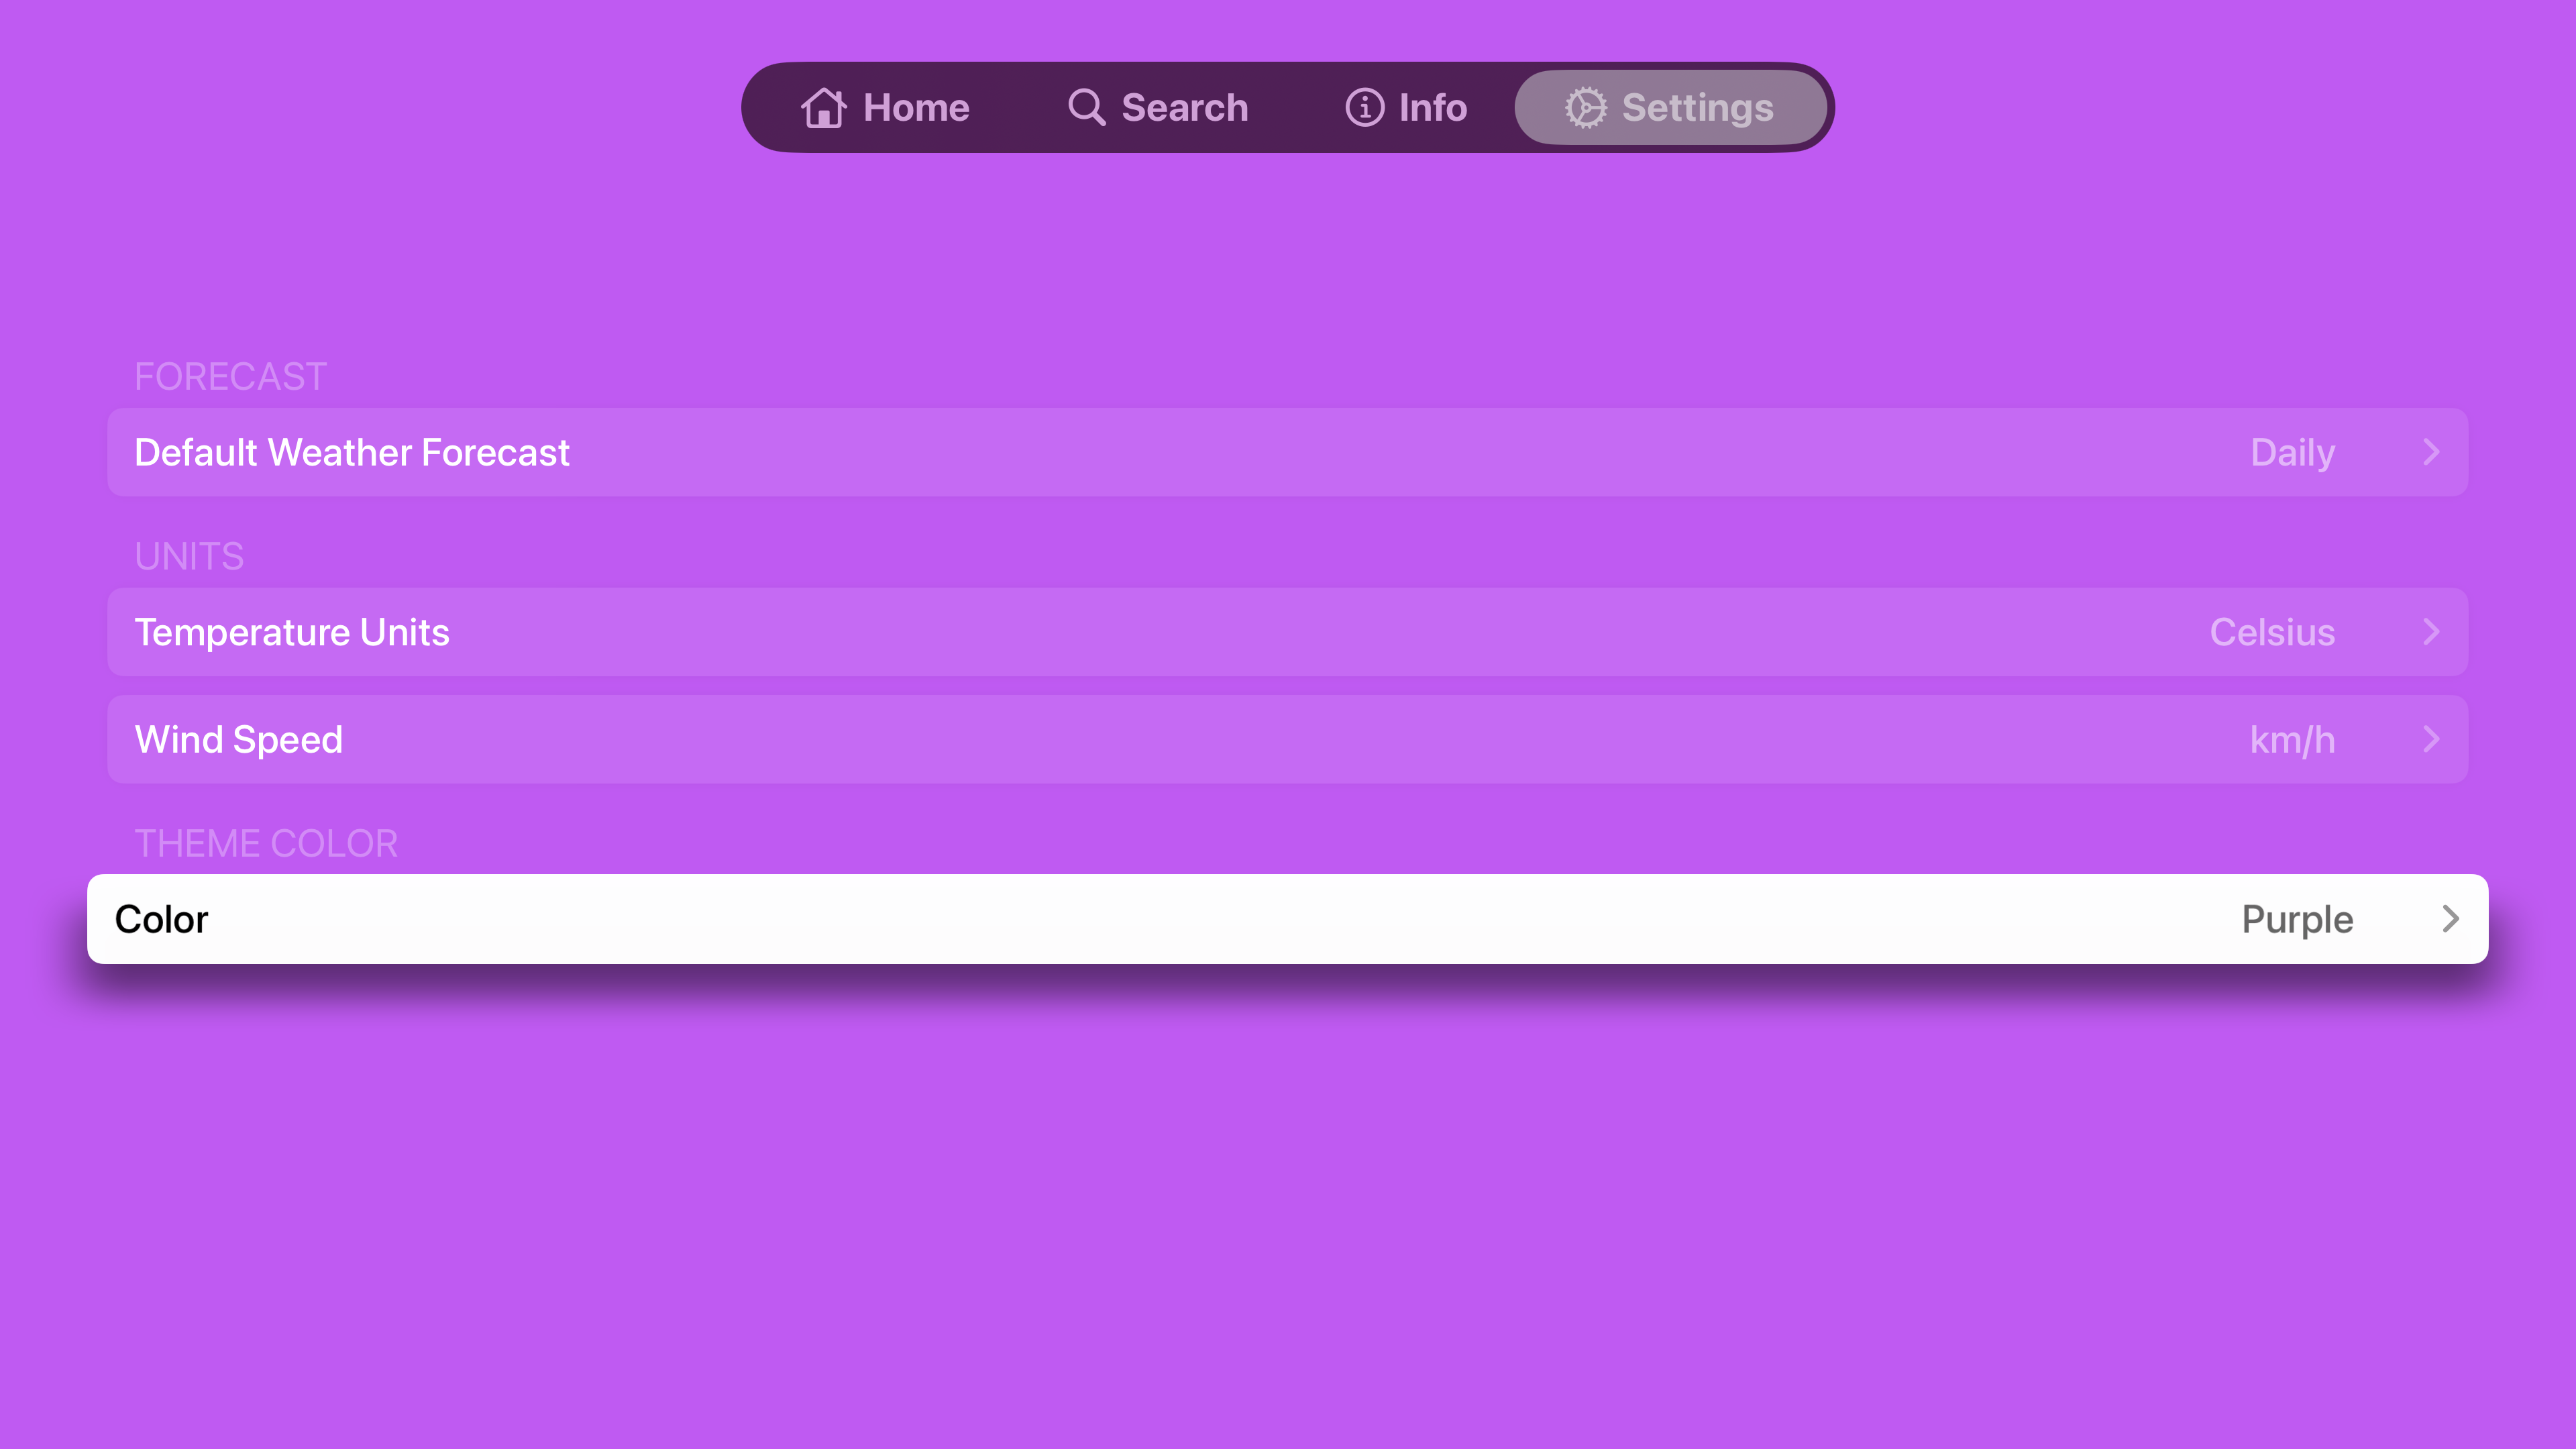This screenshot has height=1449, width=2576.
Task: Expand chevron on Color row
Action: click(x=2450, y=919)
